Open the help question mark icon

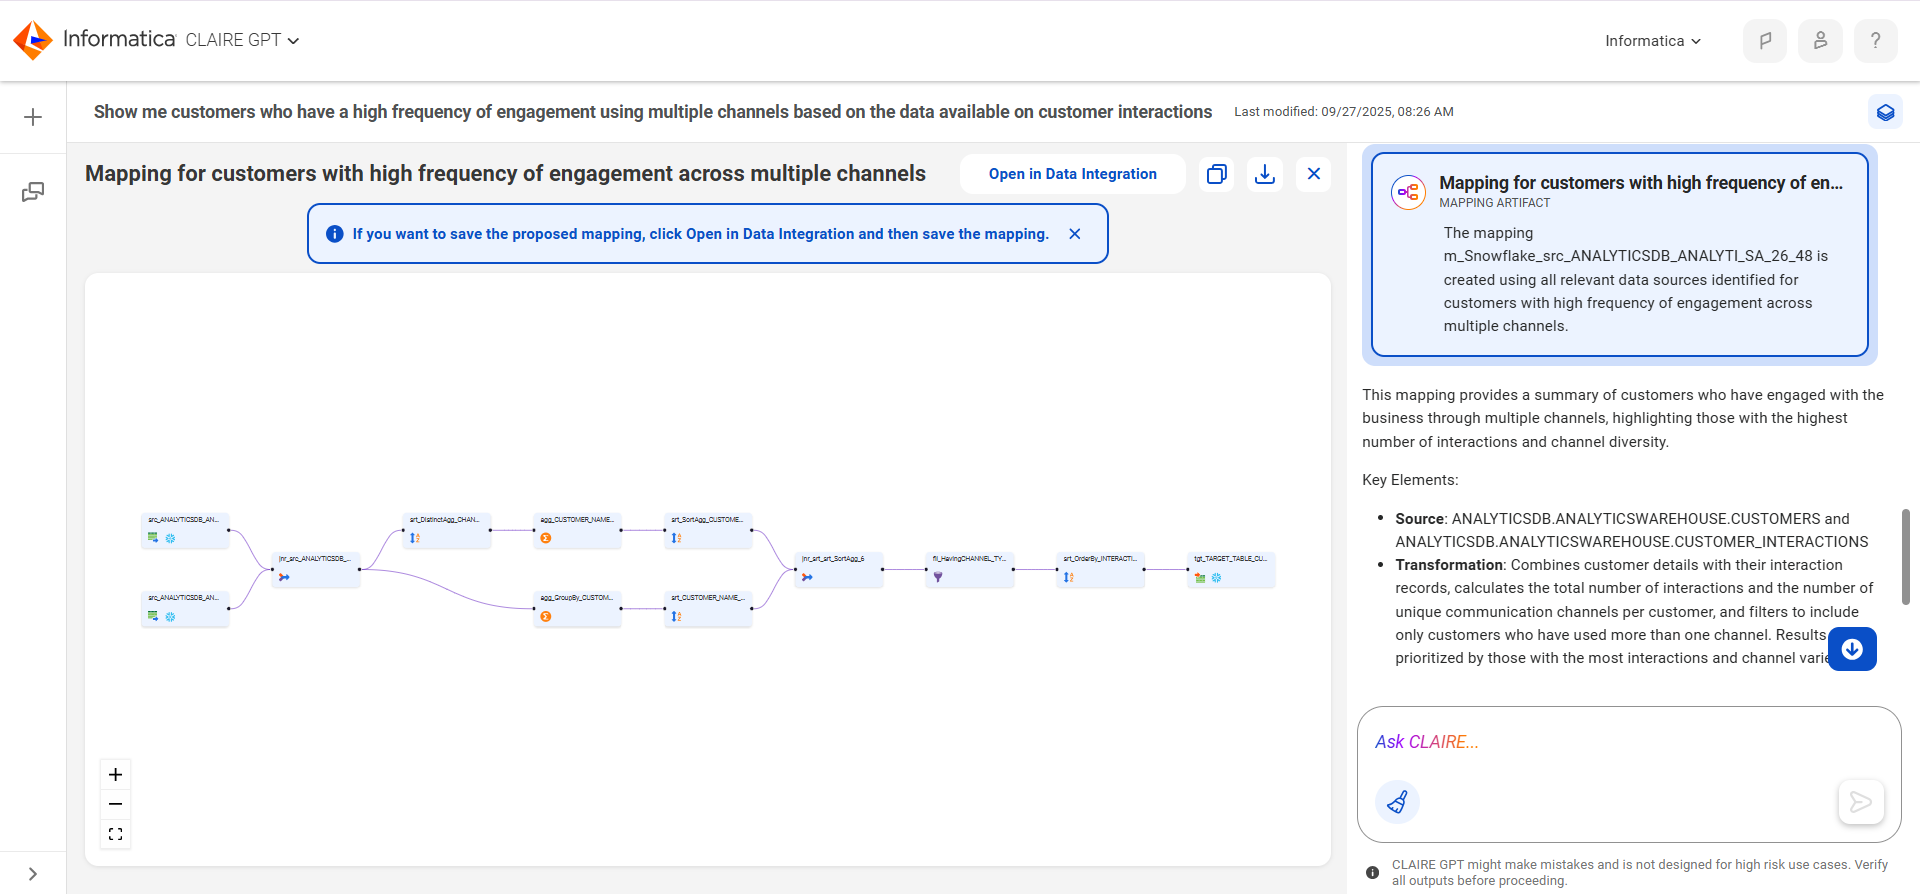[1876, 41]
